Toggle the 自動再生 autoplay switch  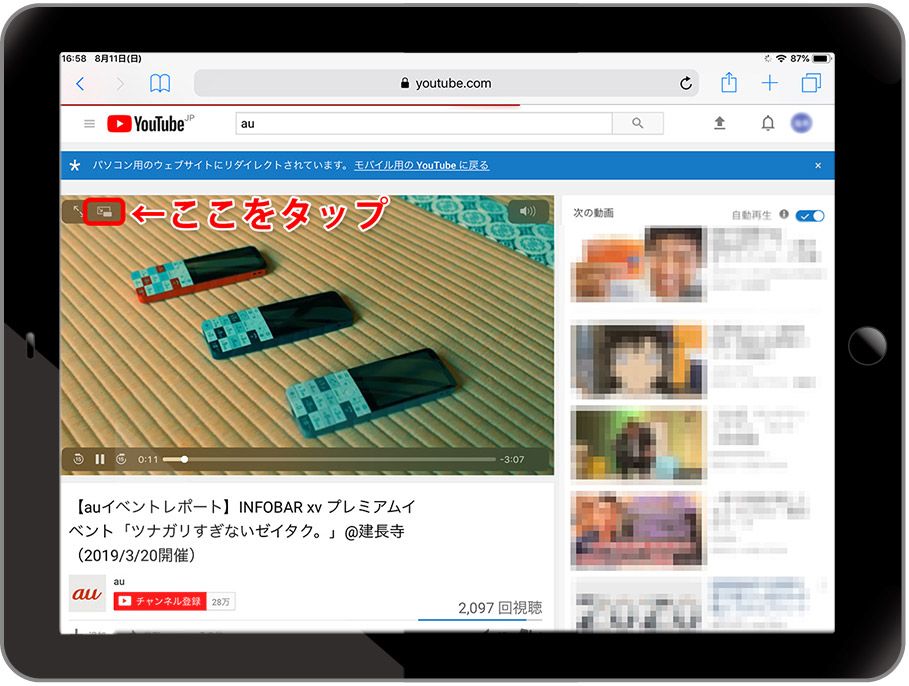click(810, 216)
